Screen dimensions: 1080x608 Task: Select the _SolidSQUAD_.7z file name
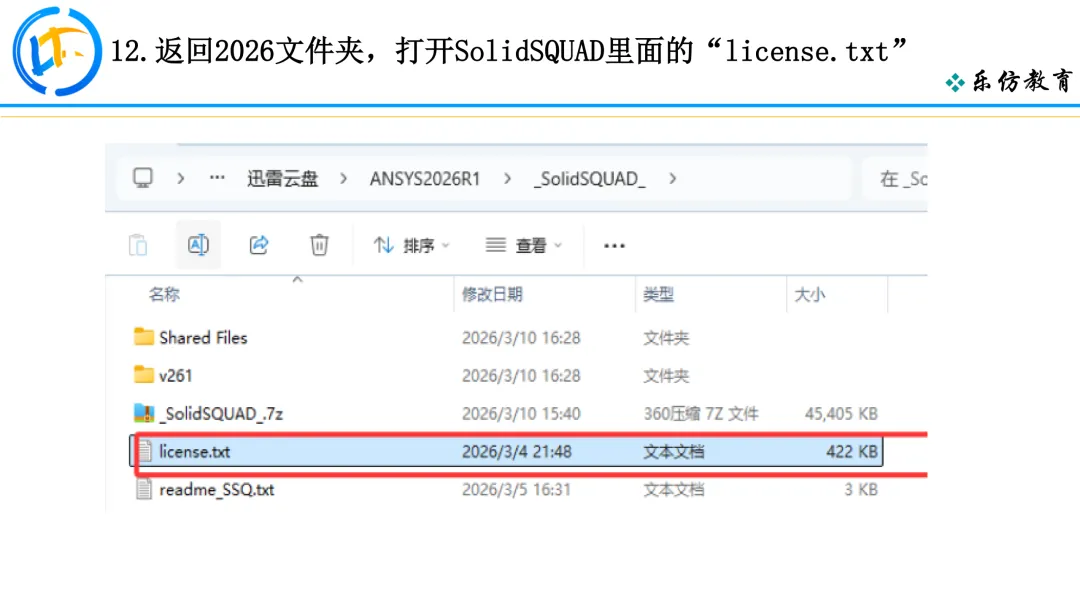click(221, 414)
